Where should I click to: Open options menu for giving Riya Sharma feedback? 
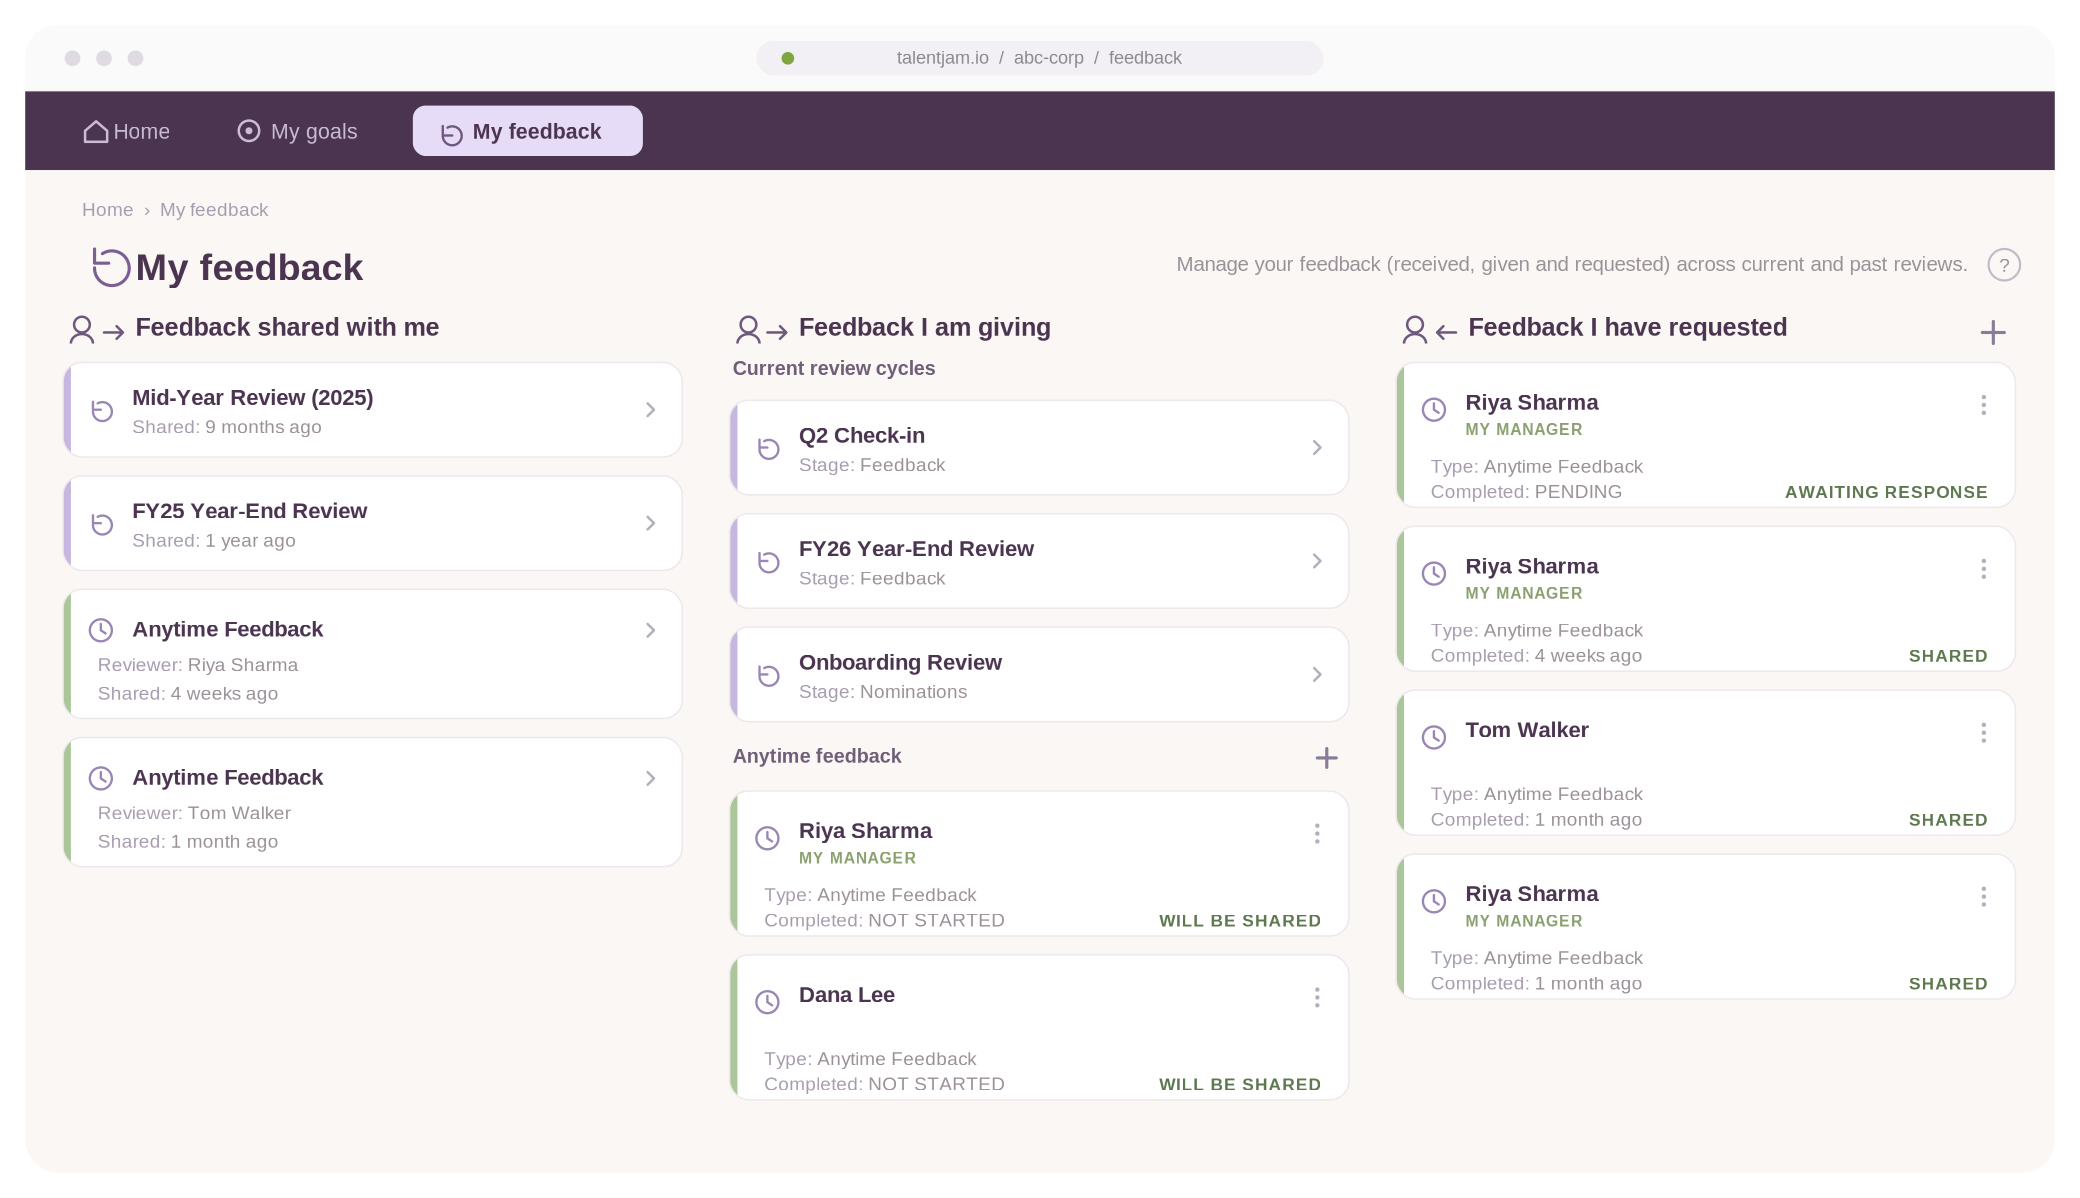pyautogui.click(x=1317, y=834)
